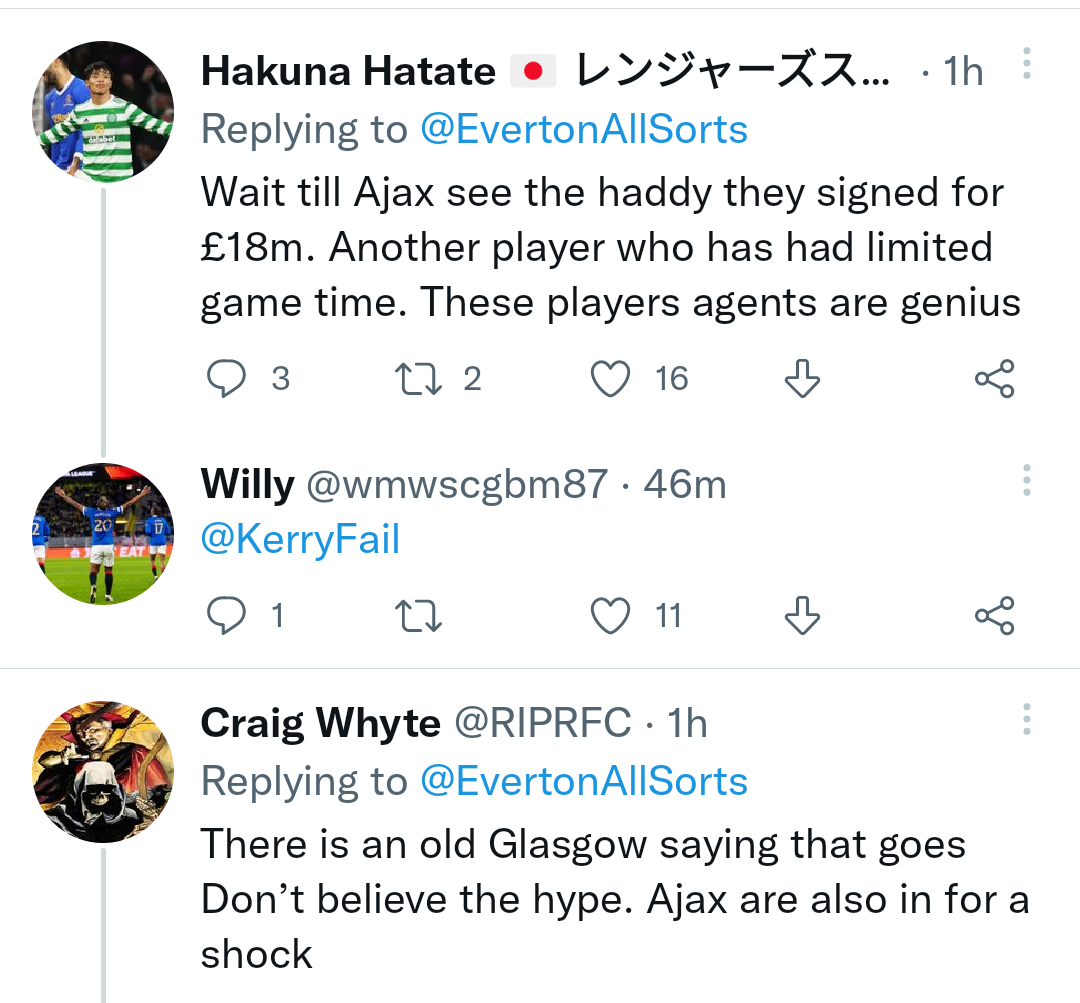Open @EvertonAllSorts link in Hakuna Hatate's reply
This screenshot has height=1003, width=1080.
click(x=583, y=129)
